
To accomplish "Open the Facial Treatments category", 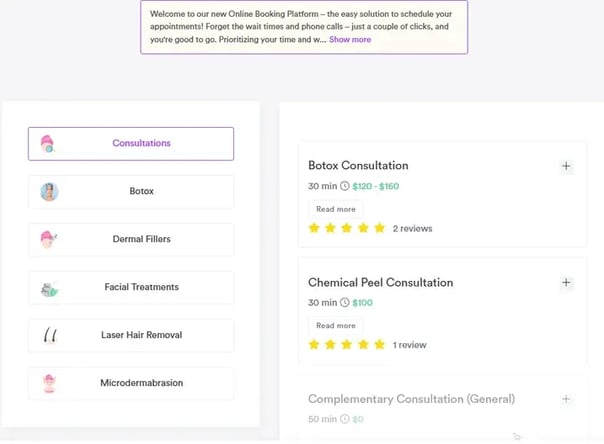I will [131, 288].
